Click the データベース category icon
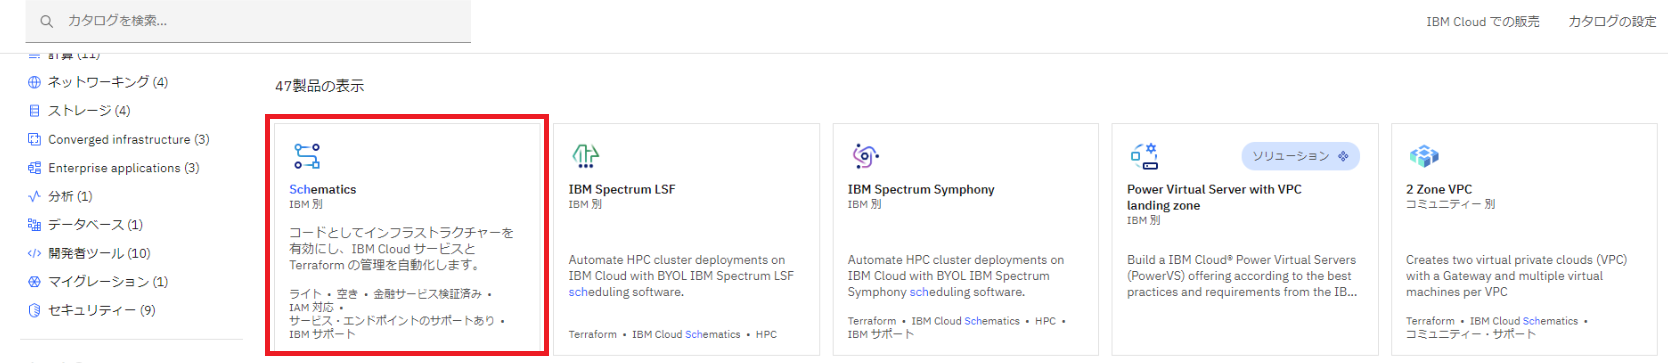The image size is (1668, 363). (x=34, y=225)
